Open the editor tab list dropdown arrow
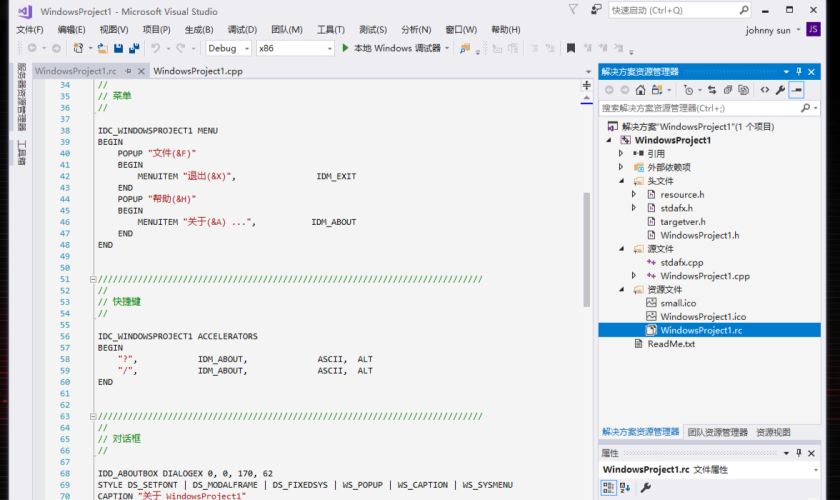 588,72
